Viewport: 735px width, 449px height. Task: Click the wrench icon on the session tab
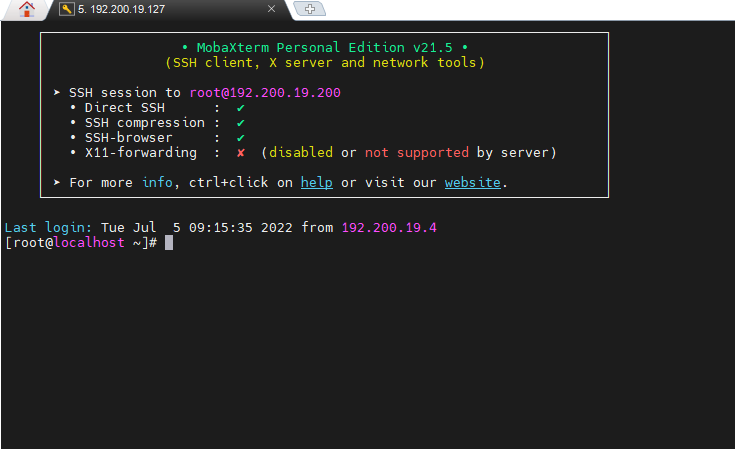pos(67,9)
